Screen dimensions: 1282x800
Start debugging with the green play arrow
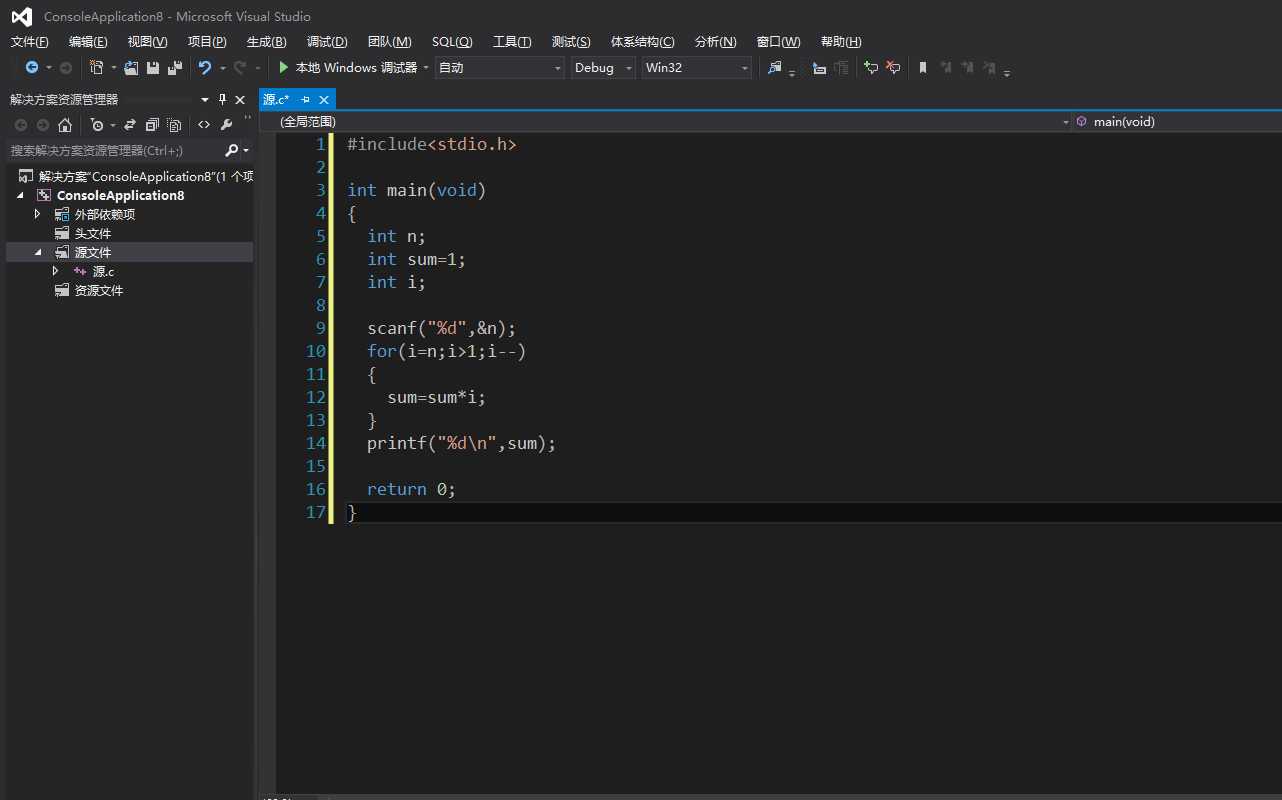coord(284,68)
